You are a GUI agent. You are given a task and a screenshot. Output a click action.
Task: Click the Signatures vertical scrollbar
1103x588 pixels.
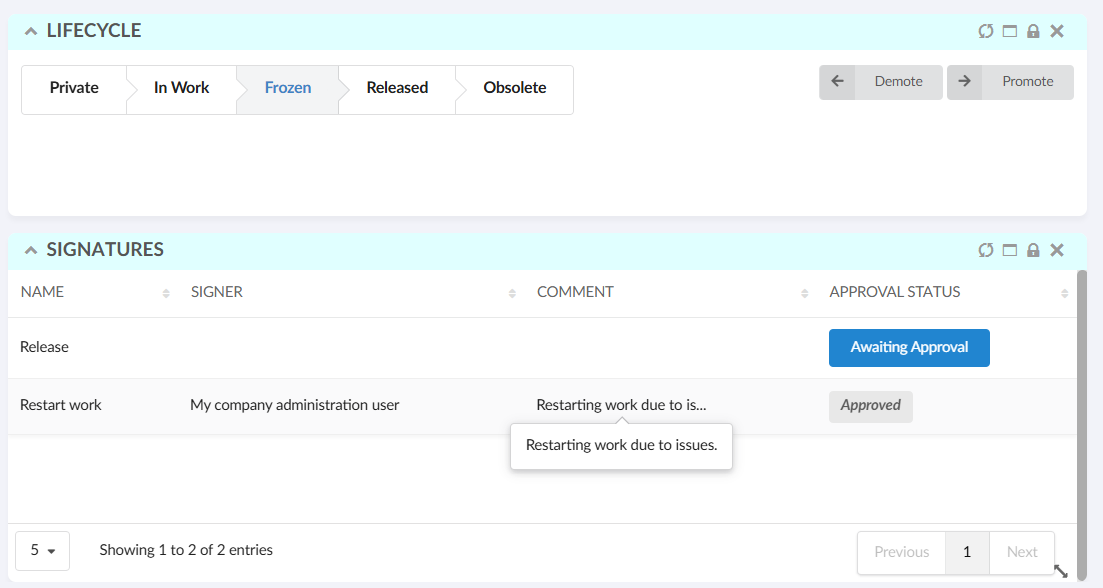coord(1081,400)
